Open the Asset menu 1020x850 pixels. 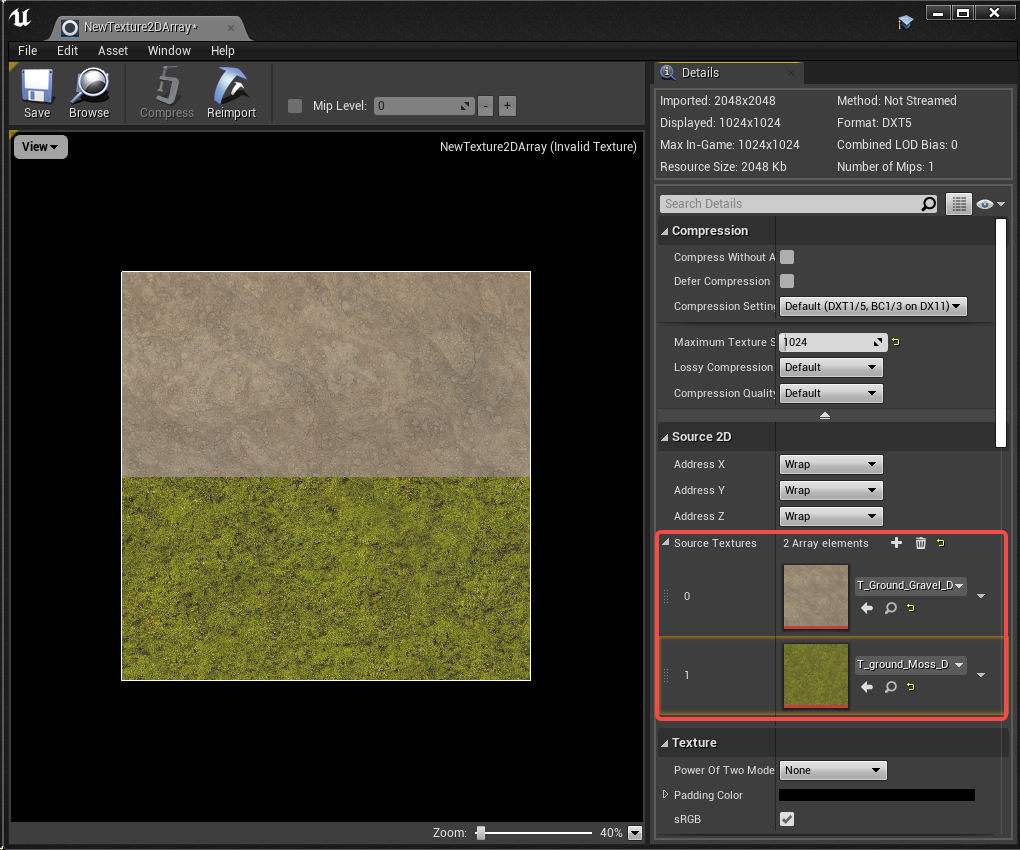[x=113, y=50]
